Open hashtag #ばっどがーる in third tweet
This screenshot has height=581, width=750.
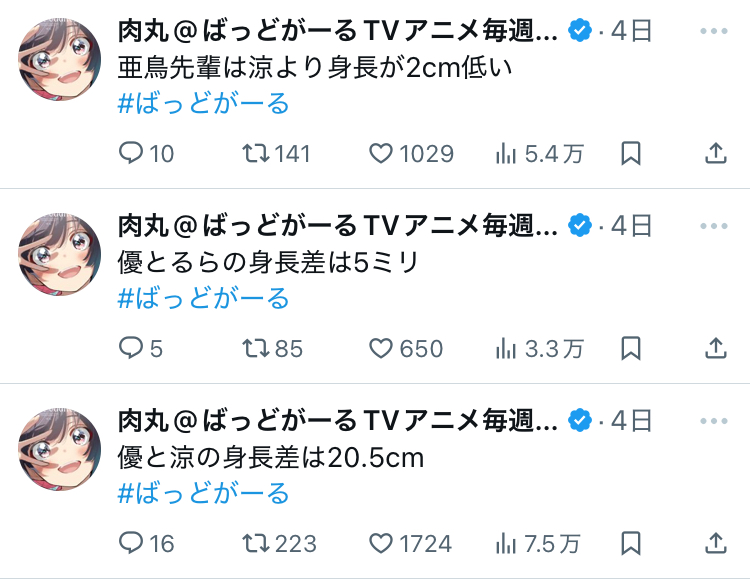[203, 493]
